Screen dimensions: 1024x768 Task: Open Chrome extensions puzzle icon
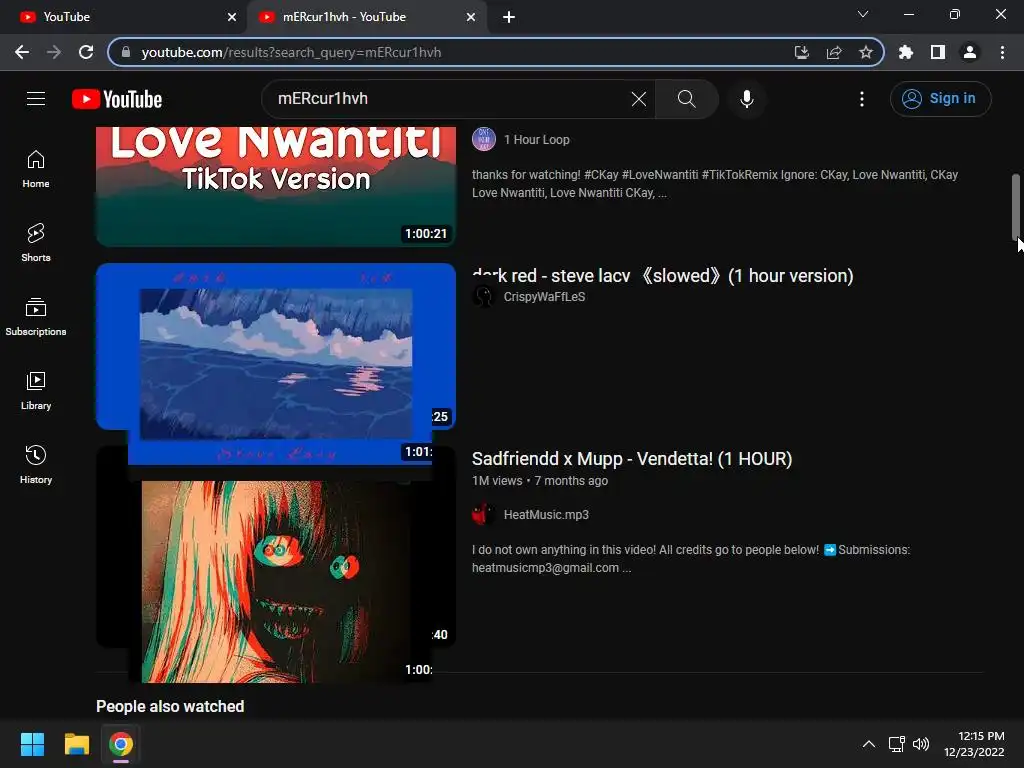[906, 52]
